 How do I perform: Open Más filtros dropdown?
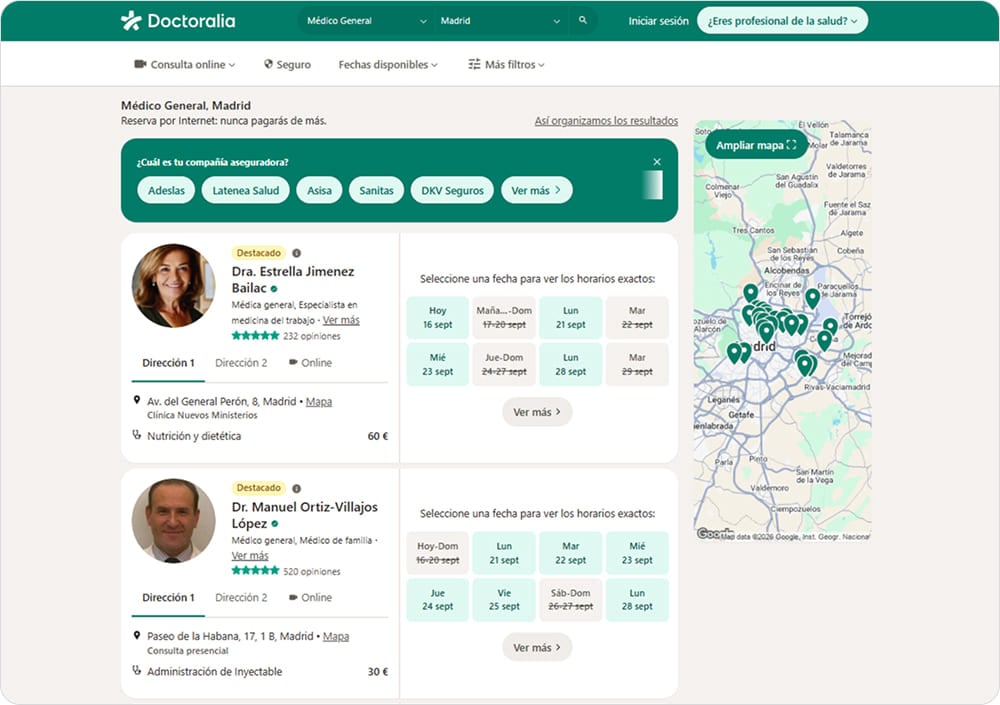coord(506,64)
